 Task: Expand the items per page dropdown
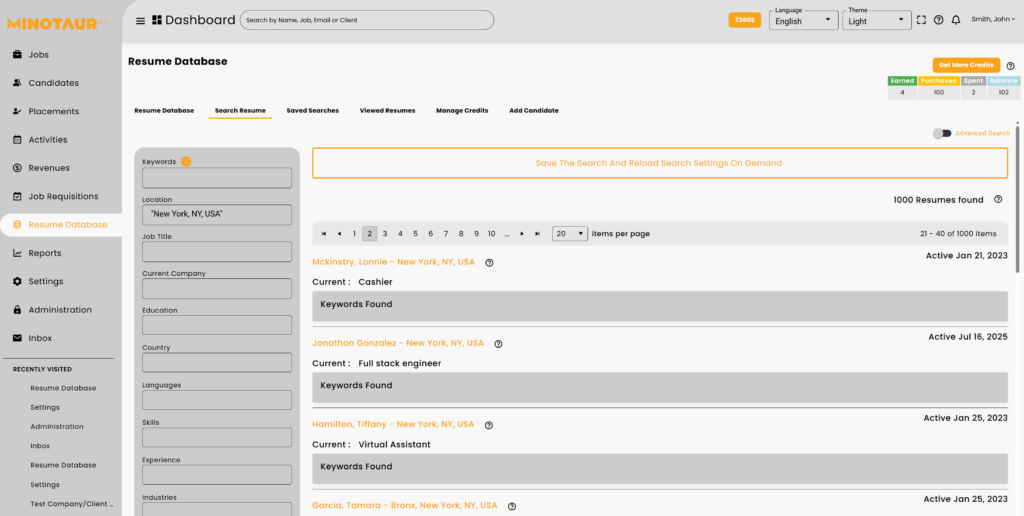coord(570,234)
